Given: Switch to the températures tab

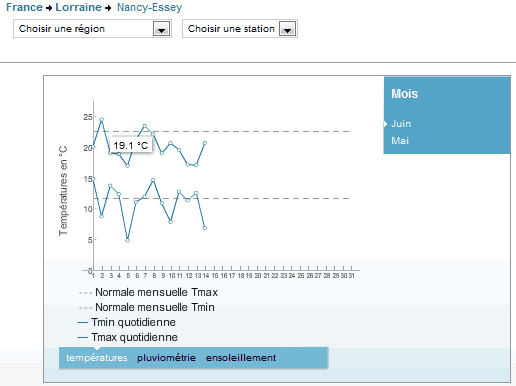Looking at the screenshot, I should (x=97, y=358).
